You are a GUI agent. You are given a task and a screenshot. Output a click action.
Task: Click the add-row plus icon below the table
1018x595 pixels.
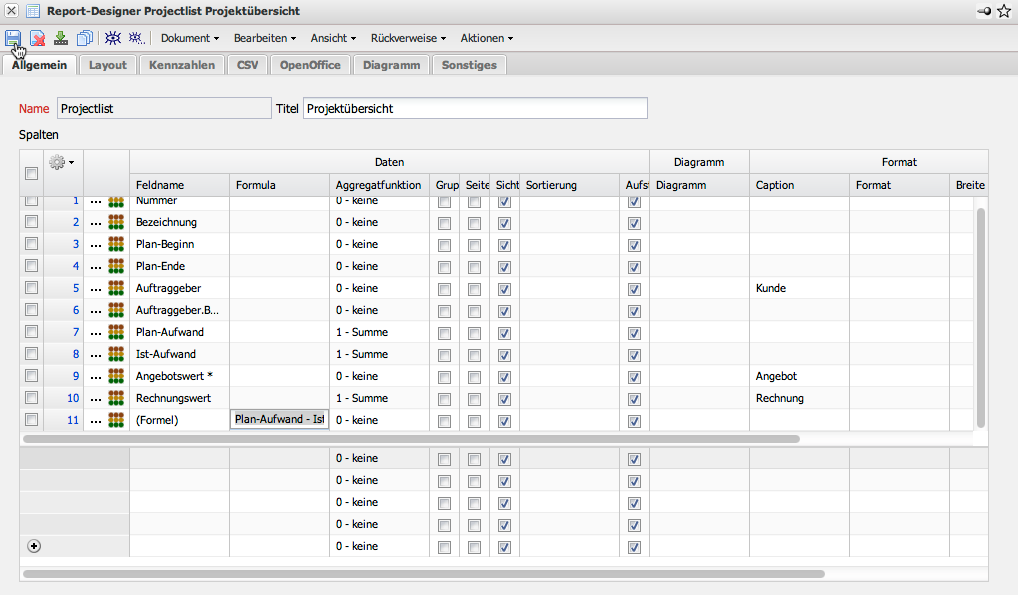[x=34, y=546]
